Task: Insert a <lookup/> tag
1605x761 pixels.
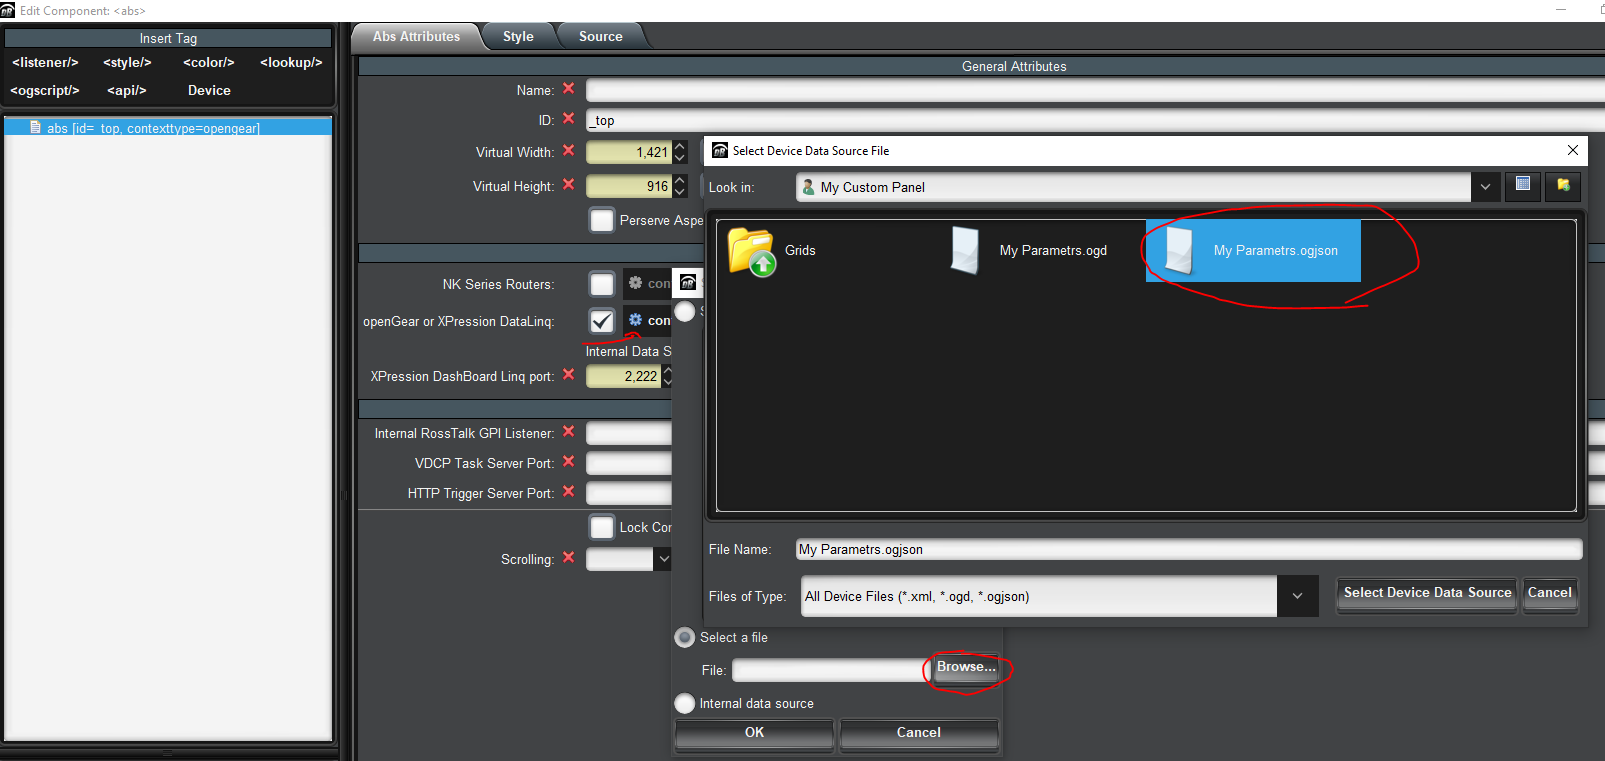Action: point(291,62)
